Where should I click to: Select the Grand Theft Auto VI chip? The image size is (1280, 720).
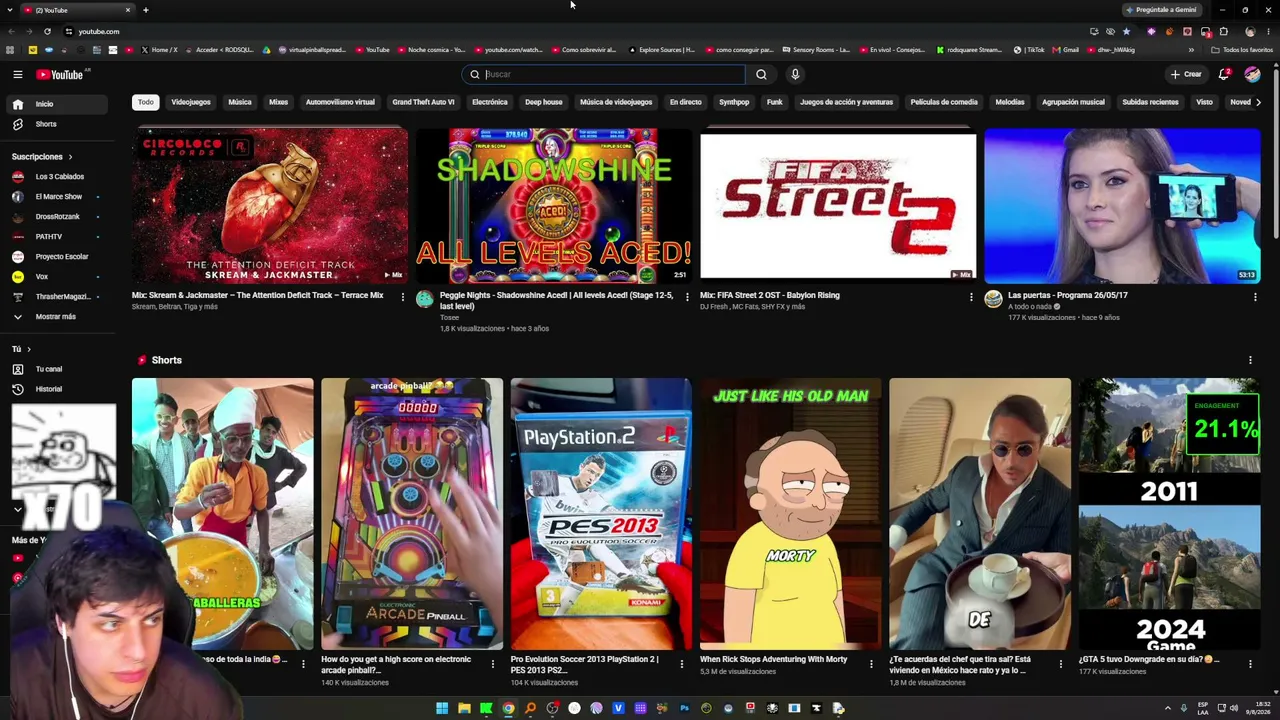click(x=423, y=102)
